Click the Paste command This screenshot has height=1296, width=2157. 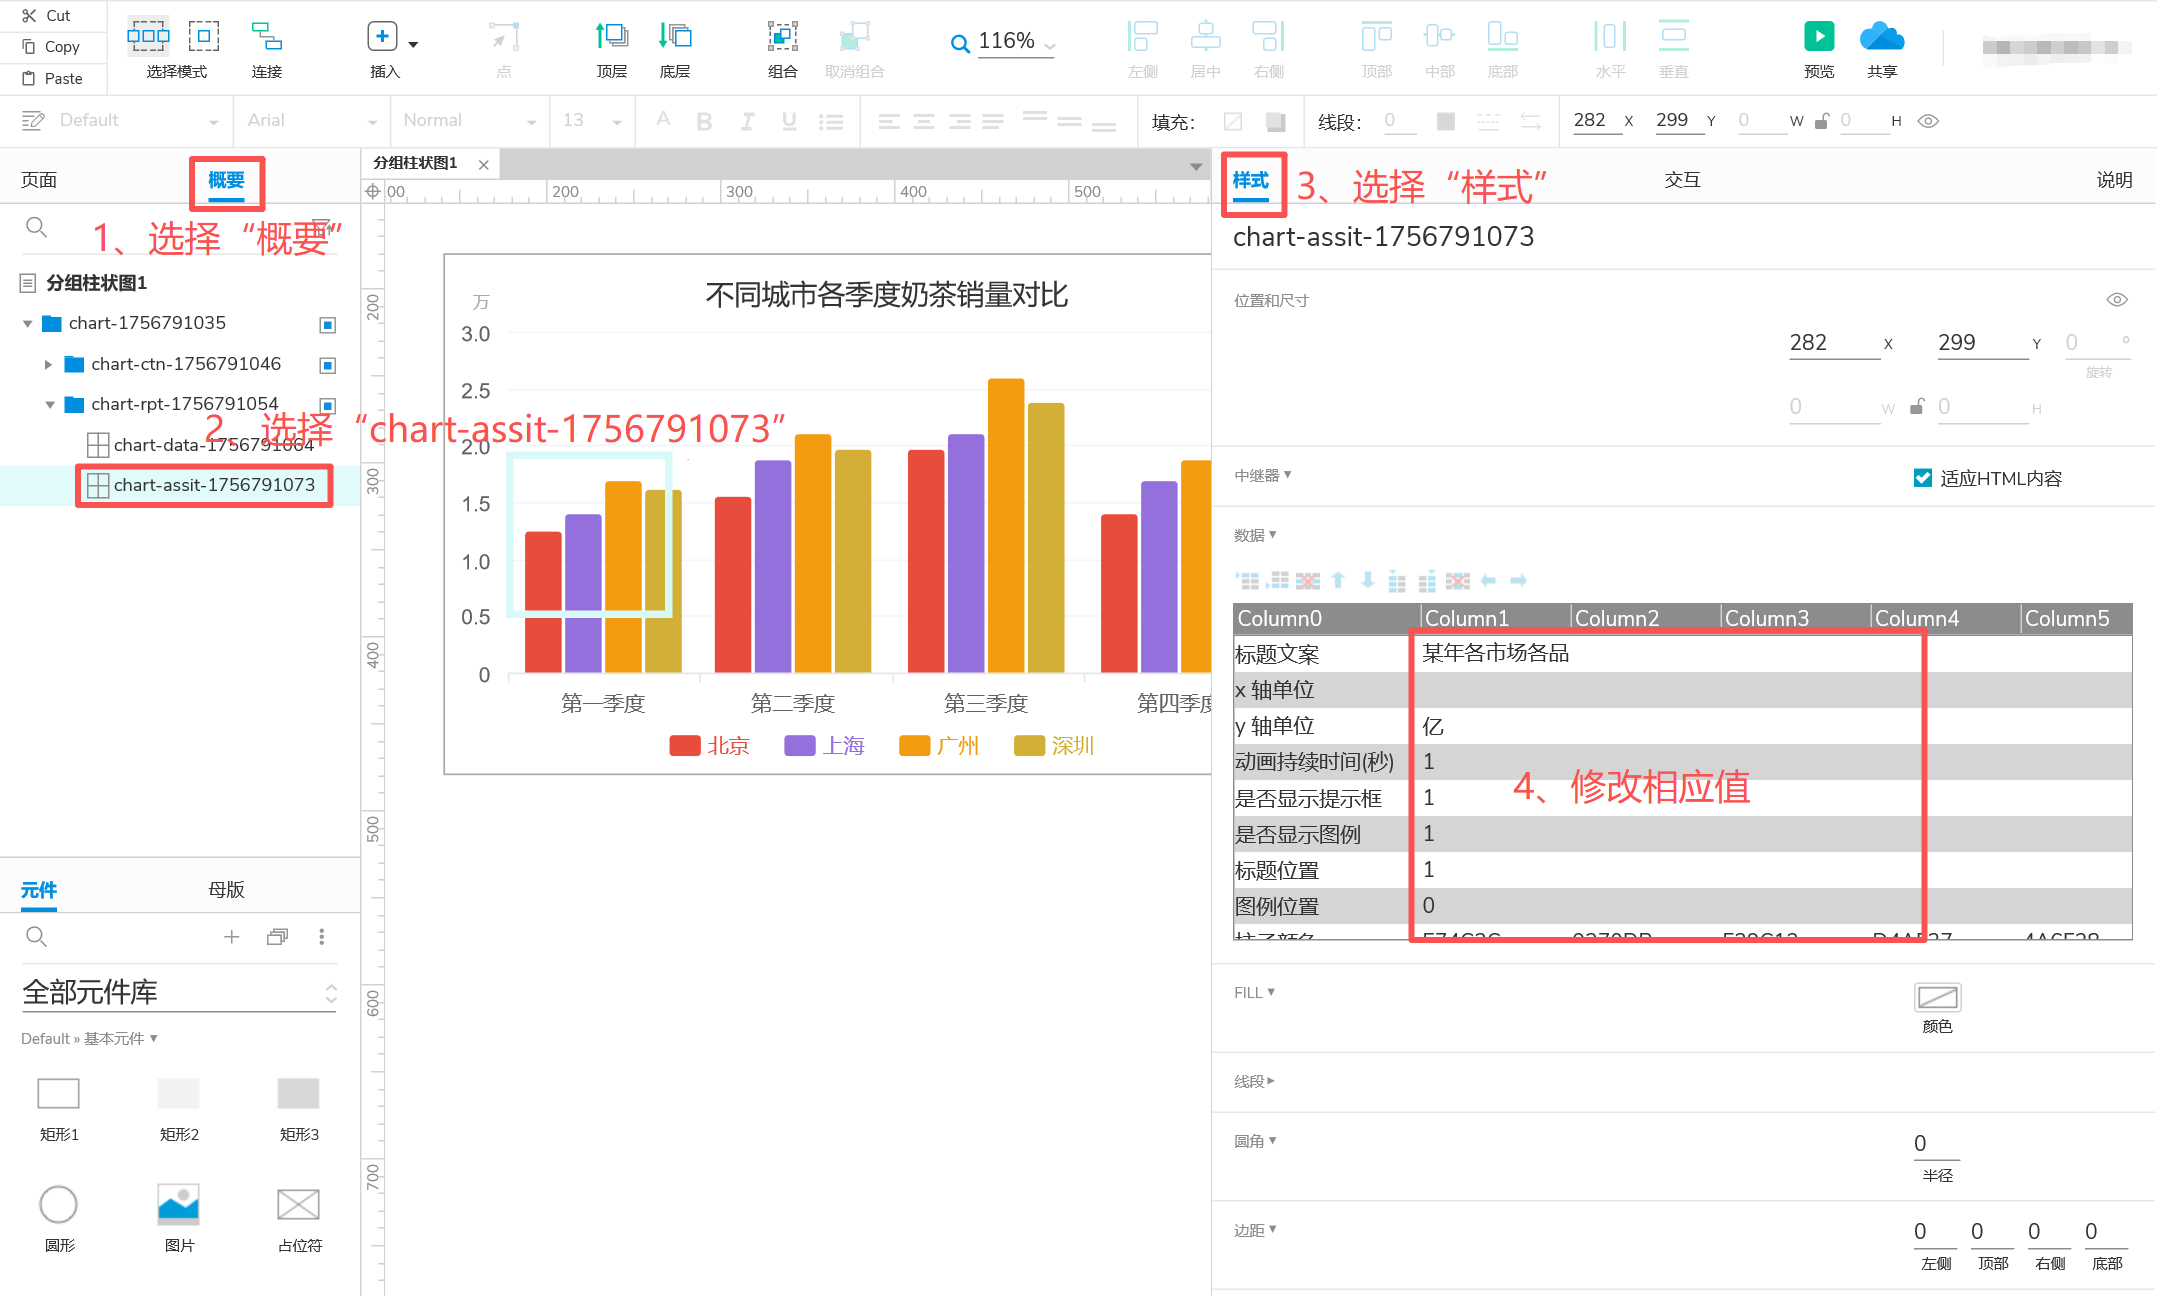[x=52, y=78]
